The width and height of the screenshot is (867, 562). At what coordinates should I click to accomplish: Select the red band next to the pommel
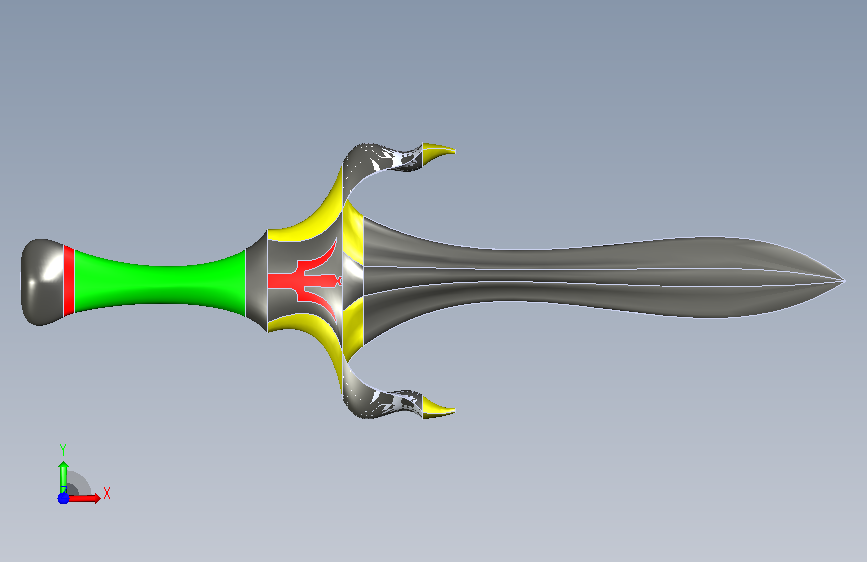[69, 281]
